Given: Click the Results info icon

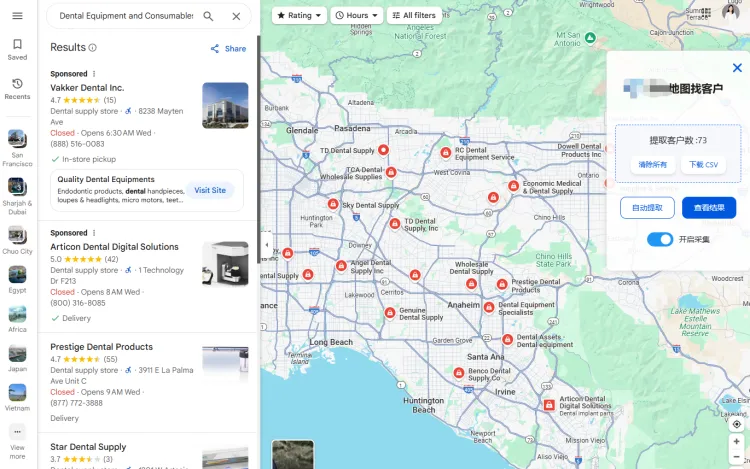Looking at the screenshot, I should tap(93, 47).
